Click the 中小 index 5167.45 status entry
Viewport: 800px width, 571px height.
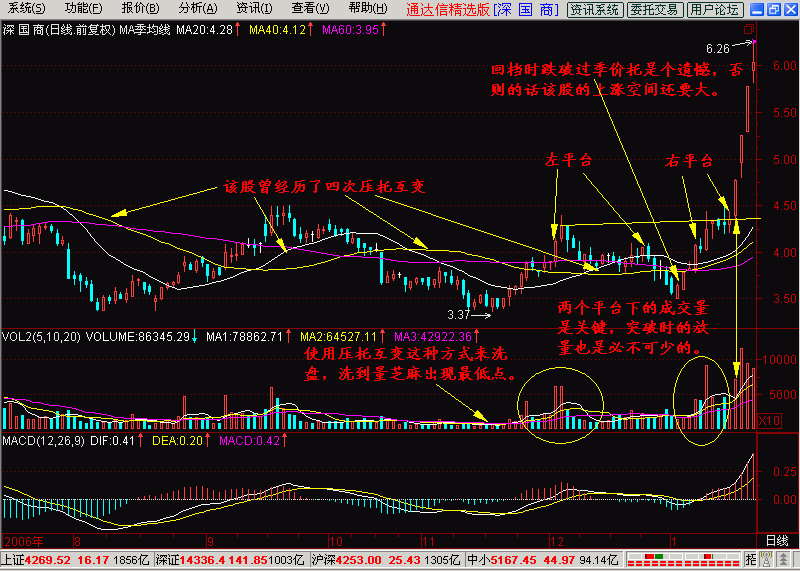543,558
